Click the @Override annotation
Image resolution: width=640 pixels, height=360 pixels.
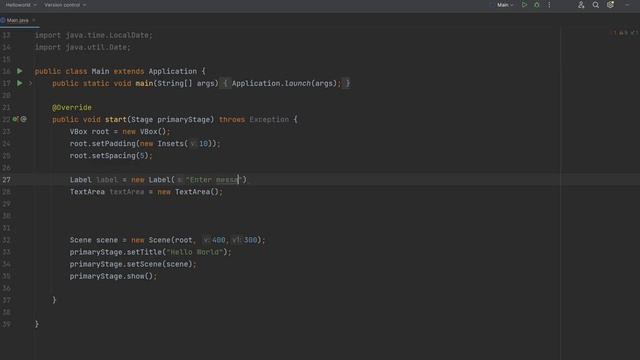[x=72, y=107]
